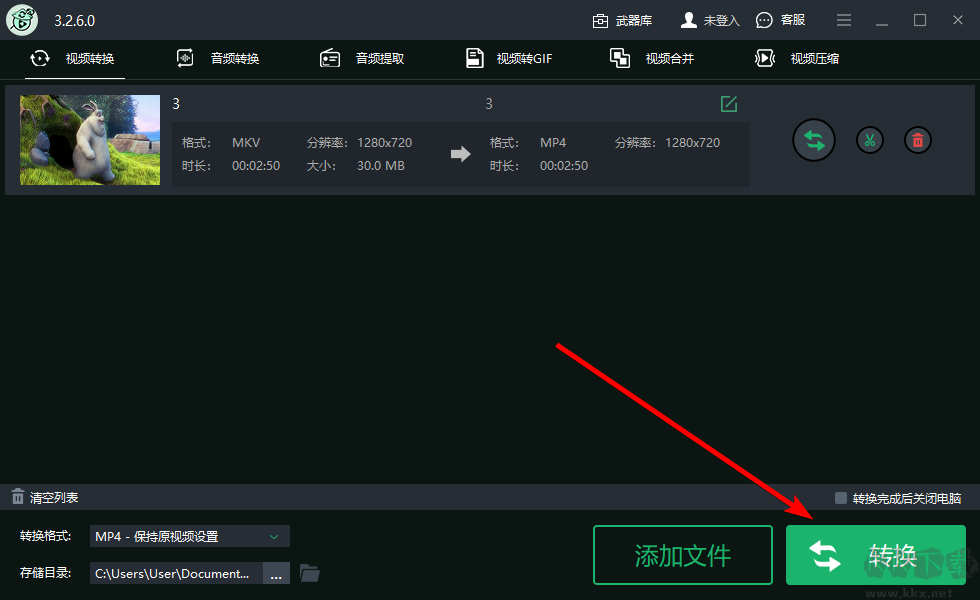Image resolution: width=980 pixels, height=600 pixels.
Task: Enable 转换完成后关闭电脑 checkbox
Action: tap(841, 496)
